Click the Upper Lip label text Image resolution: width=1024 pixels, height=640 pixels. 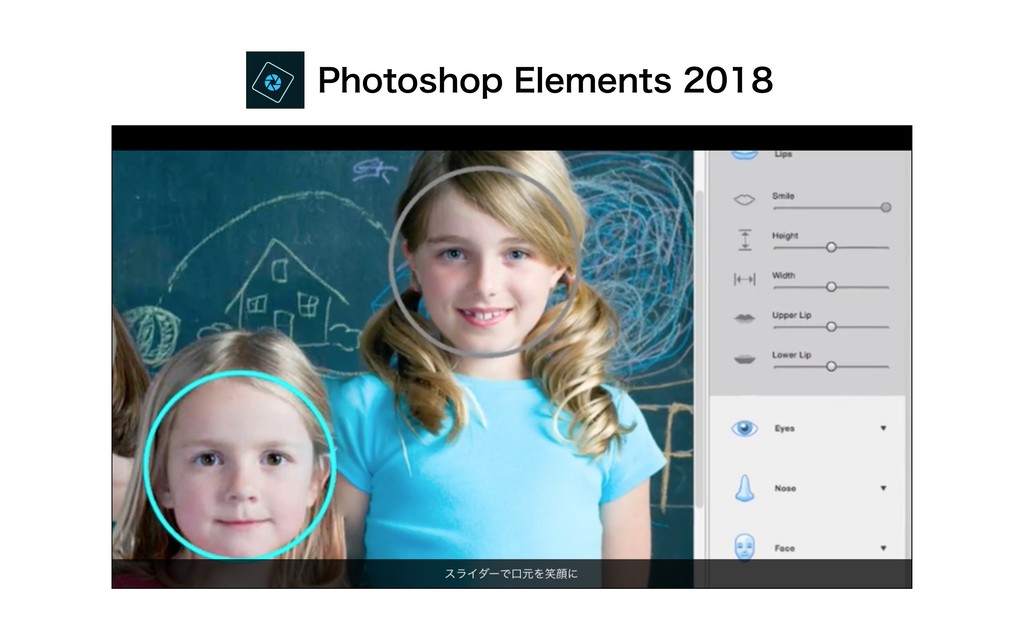(792, 315)
